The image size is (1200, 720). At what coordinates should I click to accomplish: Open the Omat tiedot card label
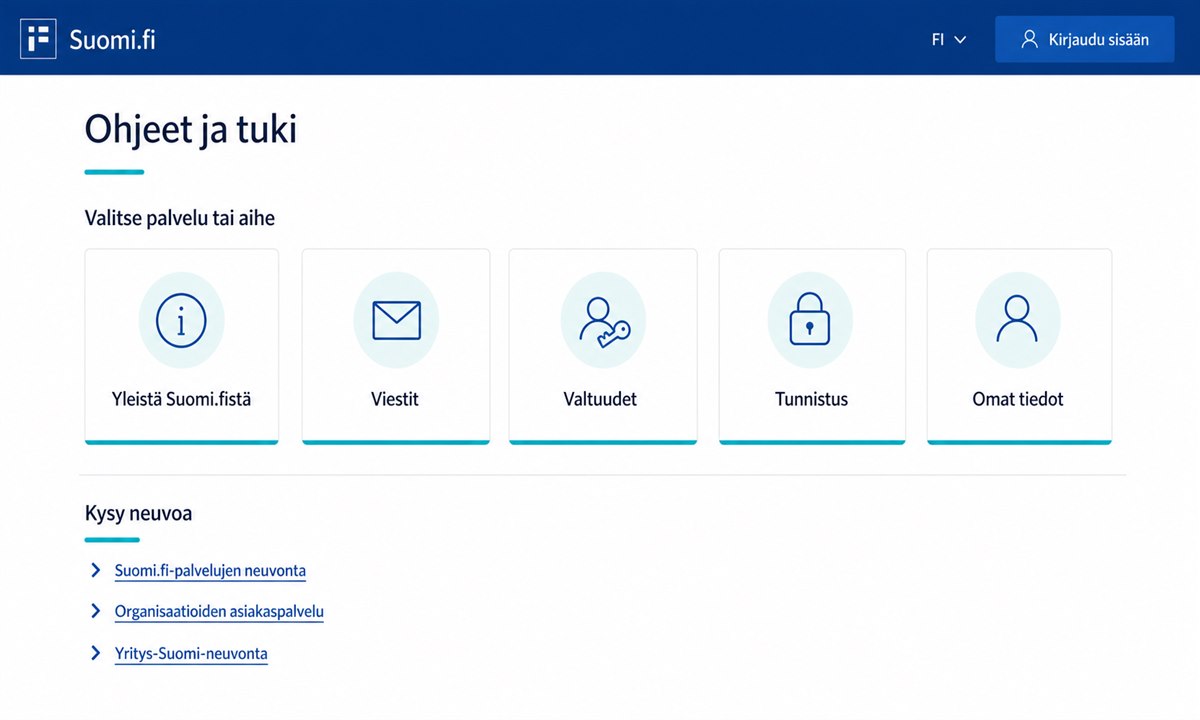coord(1018,399)
